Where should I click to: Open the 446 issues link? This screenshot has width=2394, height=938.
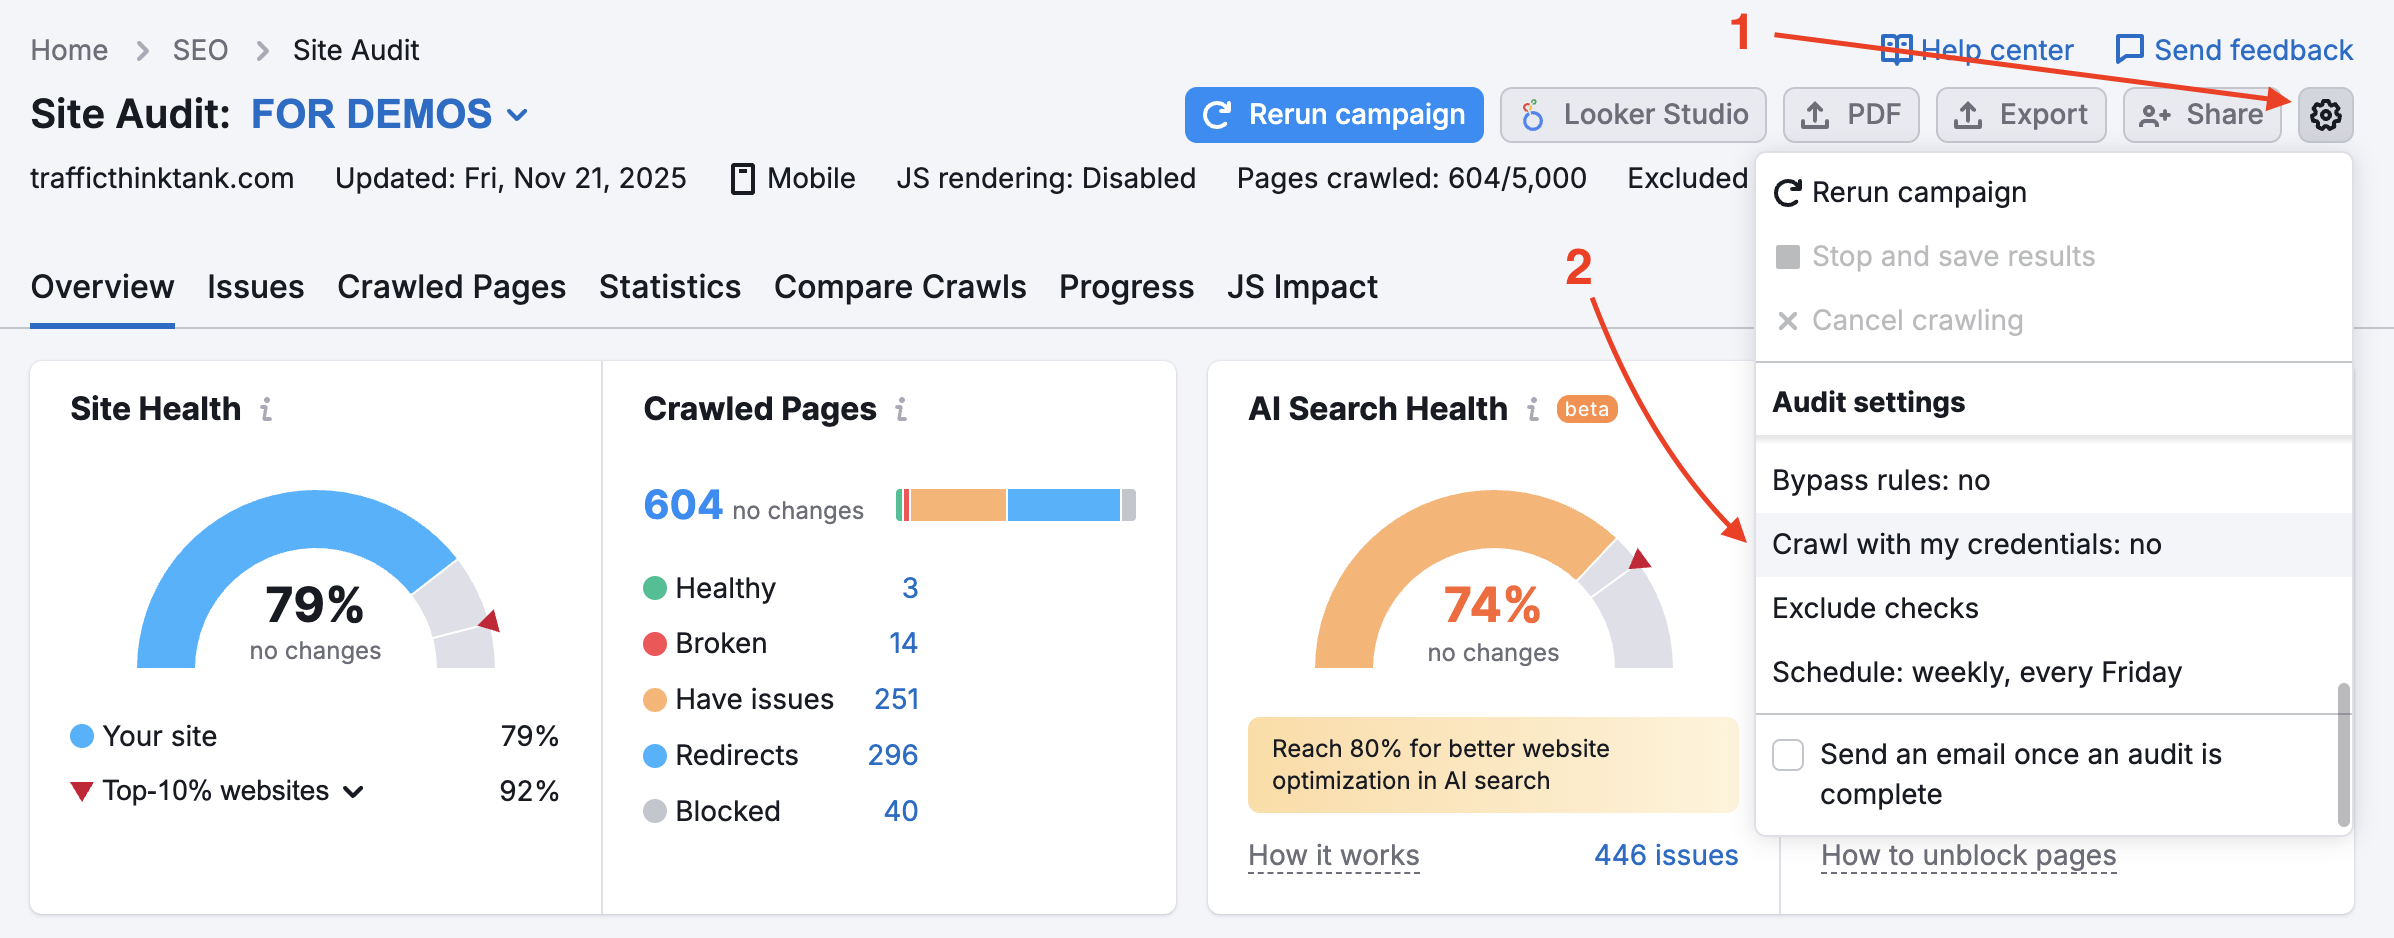[x=1665, y=855]
